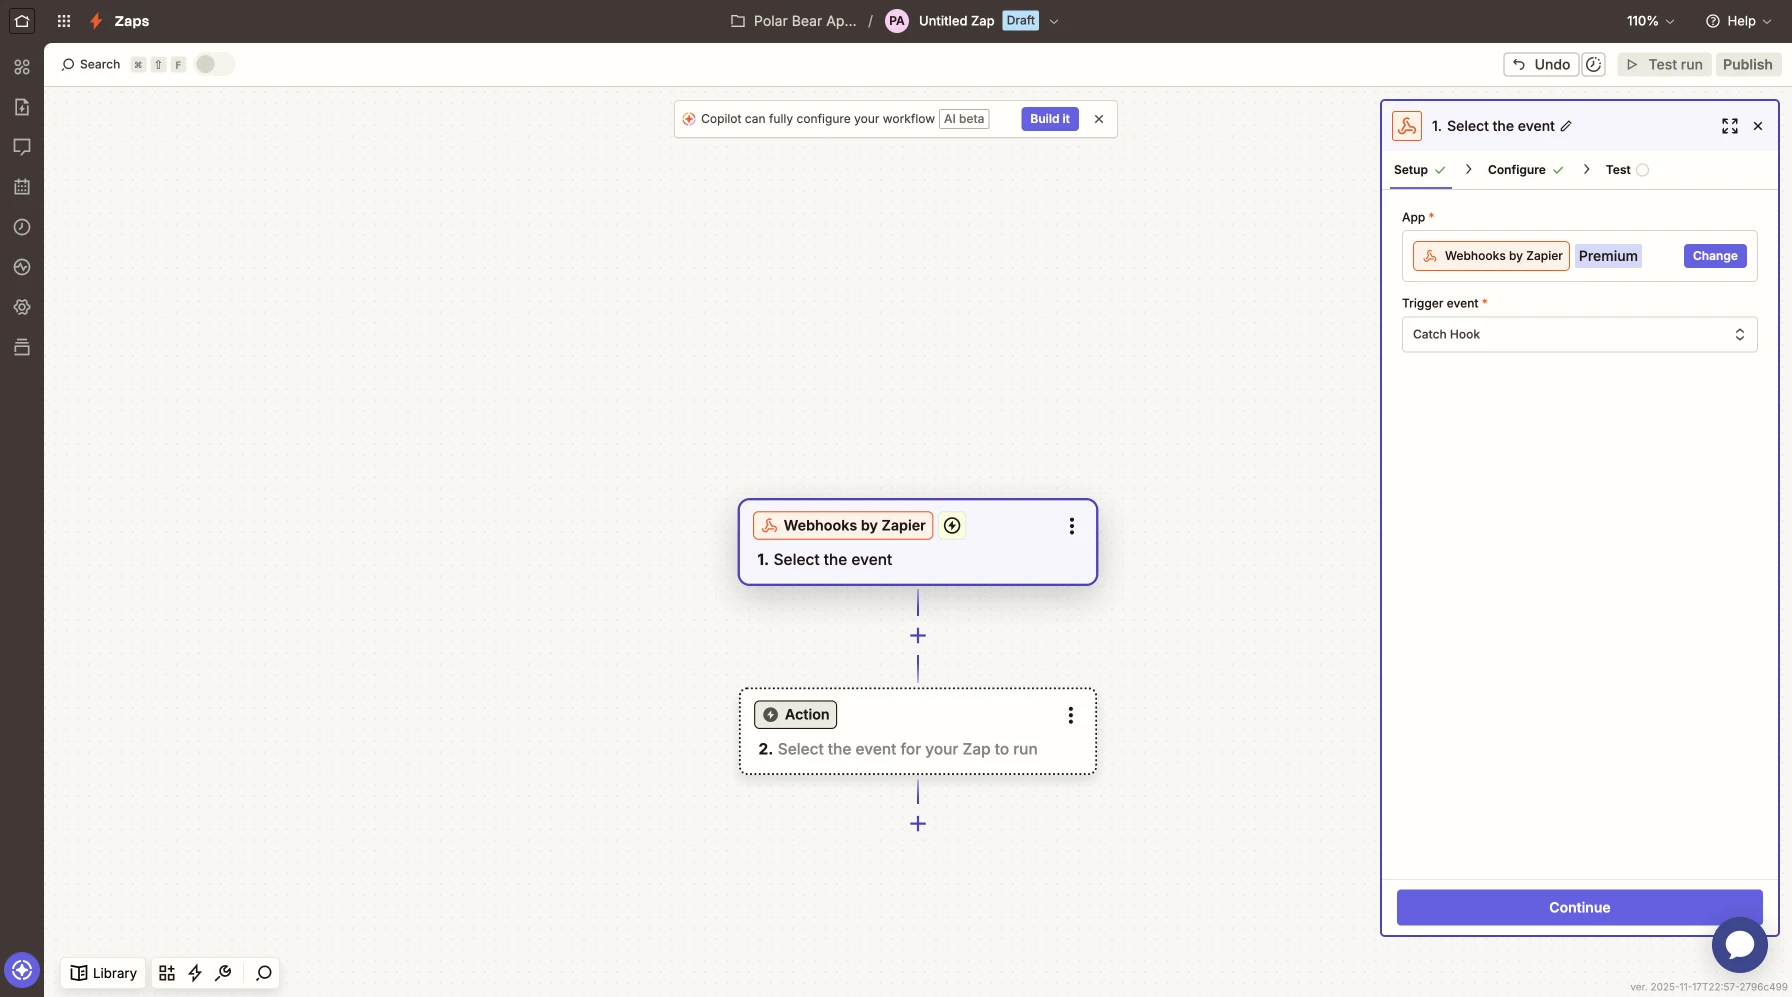Expand the Untitled Zap Draft chevron menu

tap(1054, 21)
